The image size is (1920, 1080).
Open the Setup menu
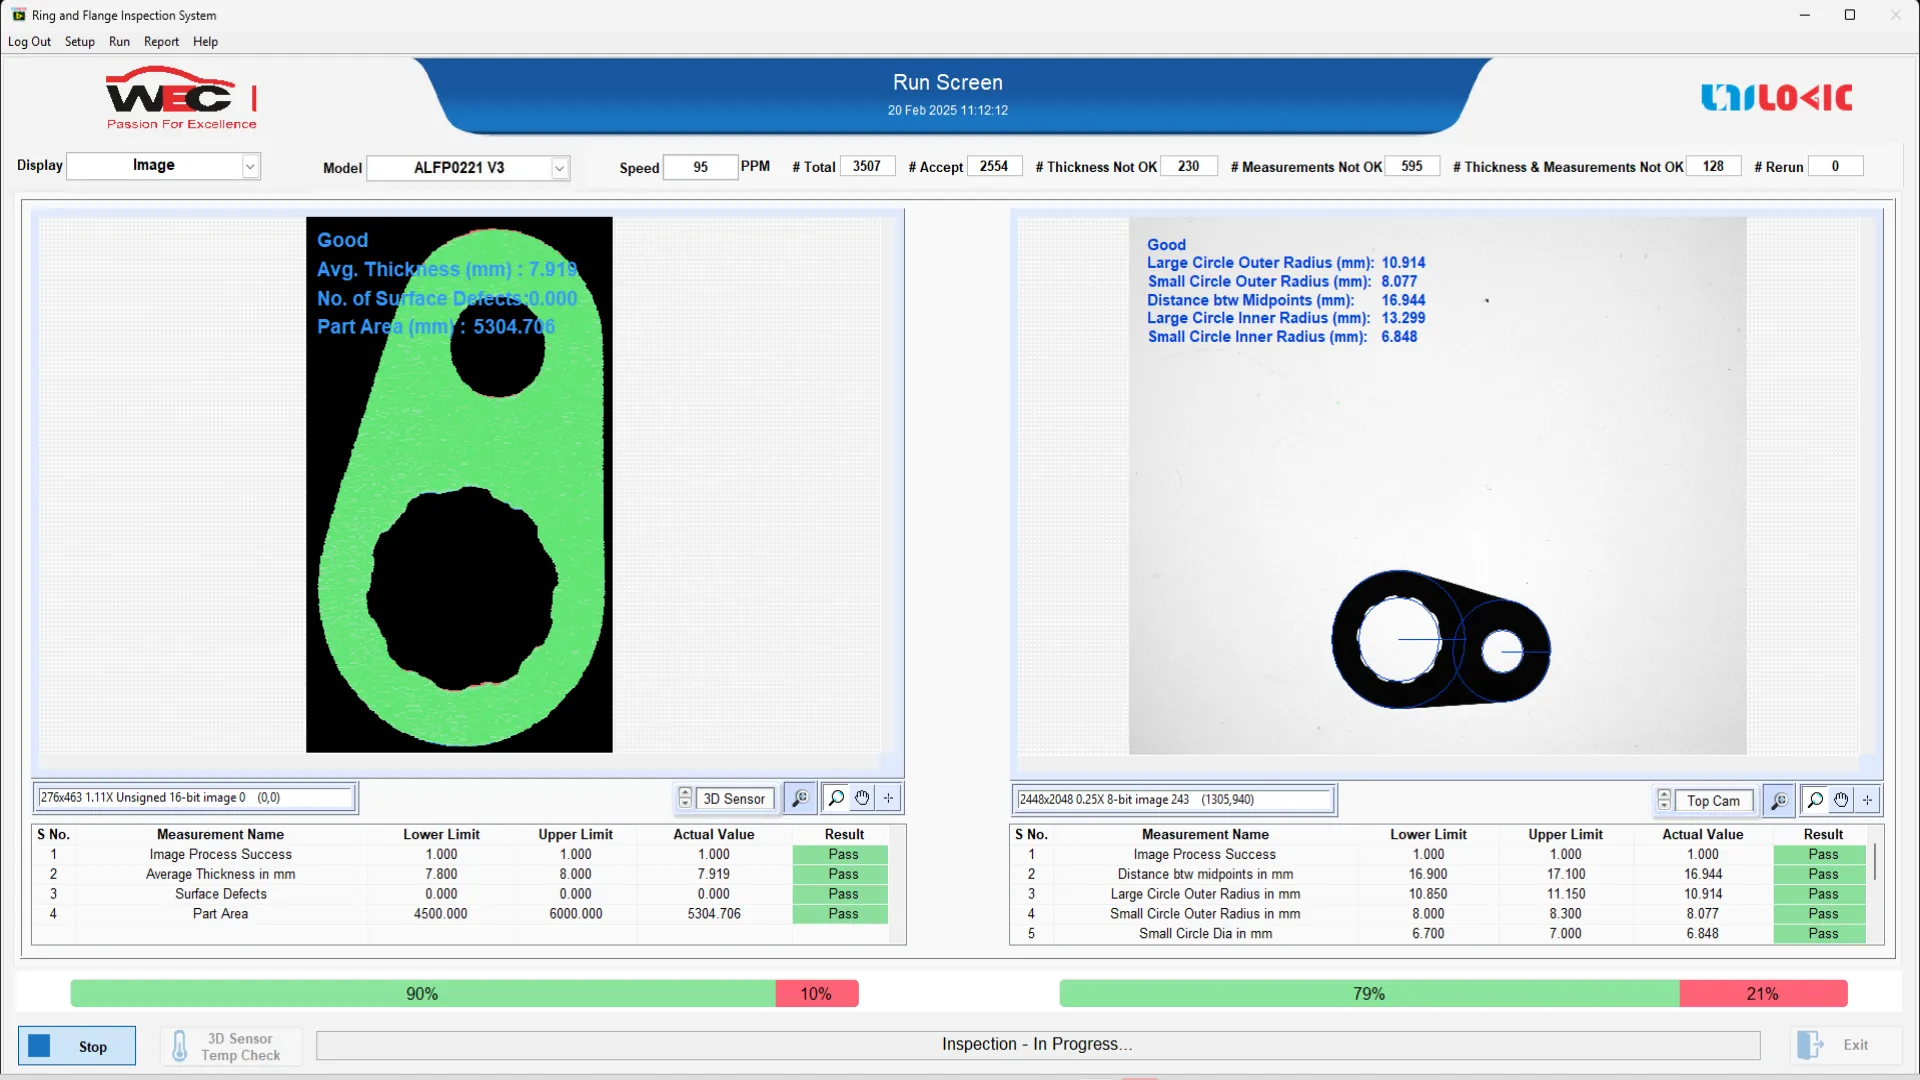click(80, 42)
